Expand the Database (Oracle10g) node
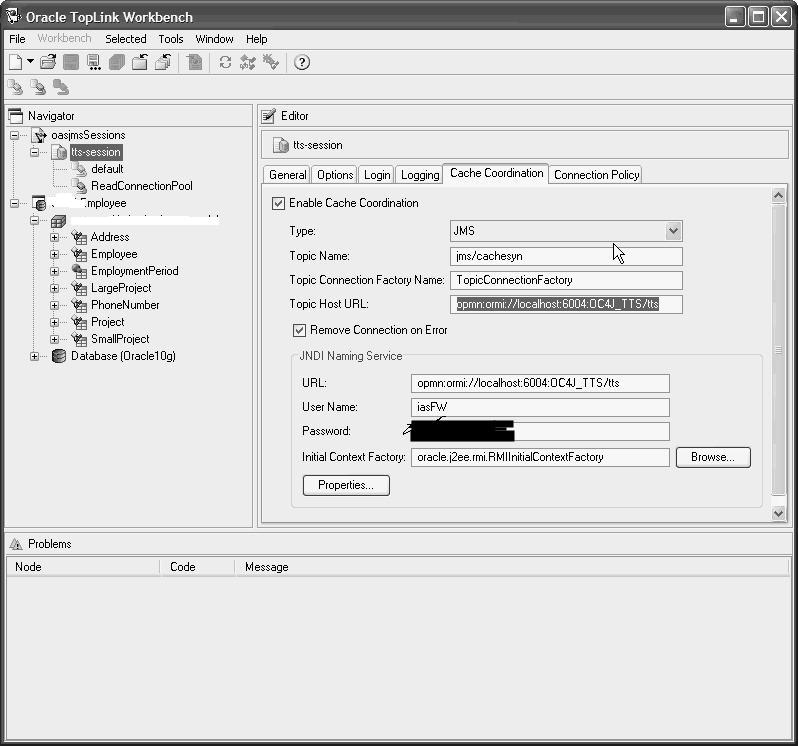The width and height of the screenshot is (798, 746). pyautogui.click(x=34, y=356)
